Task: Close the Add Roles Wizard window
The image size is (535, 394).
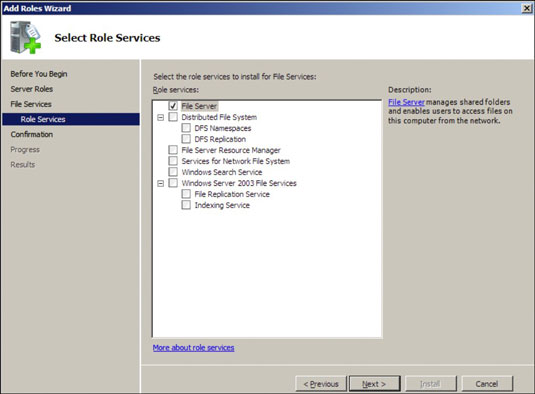Action: click(x=527, y=8)
